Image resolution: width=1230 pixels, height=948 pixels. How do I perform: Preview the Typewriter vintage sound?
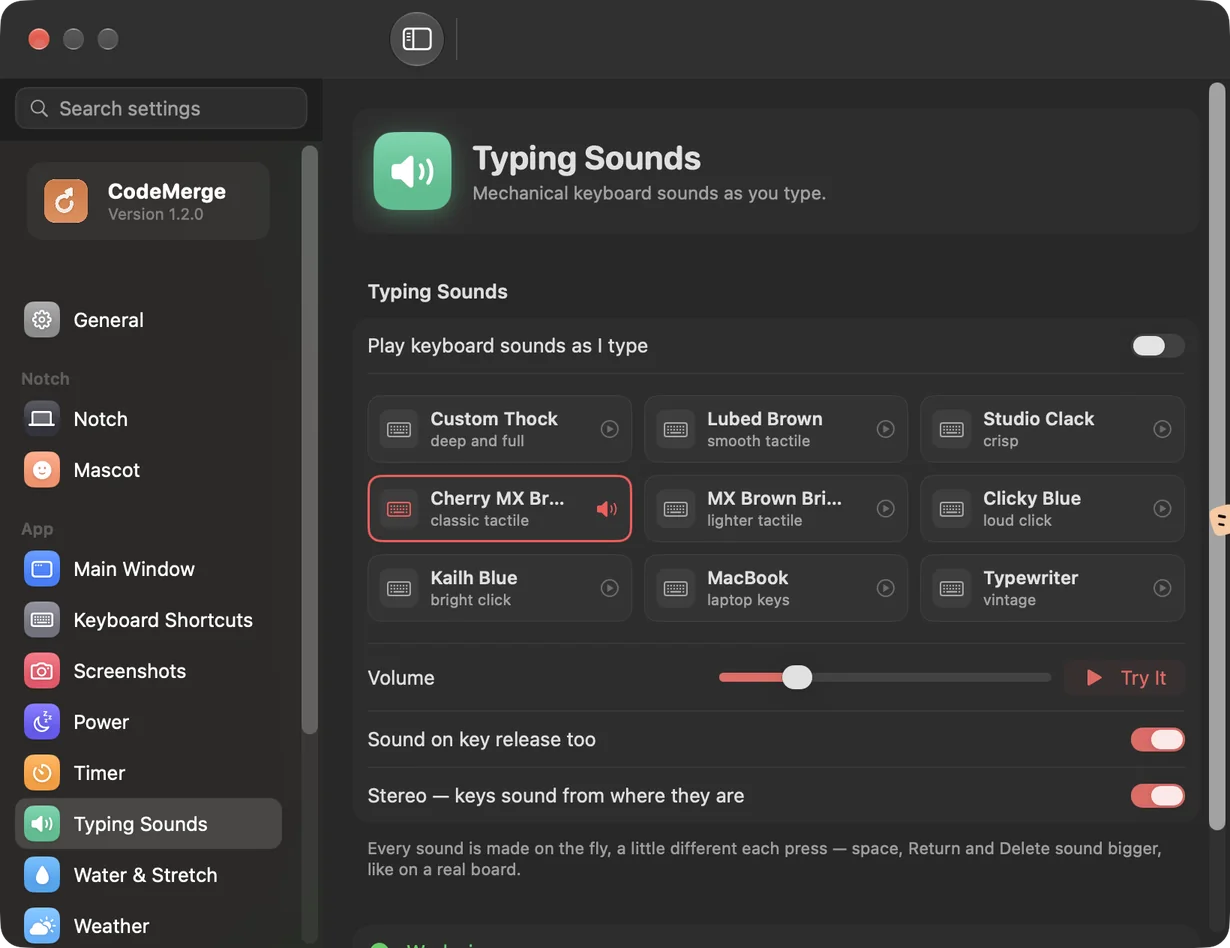click(1162, 588)
